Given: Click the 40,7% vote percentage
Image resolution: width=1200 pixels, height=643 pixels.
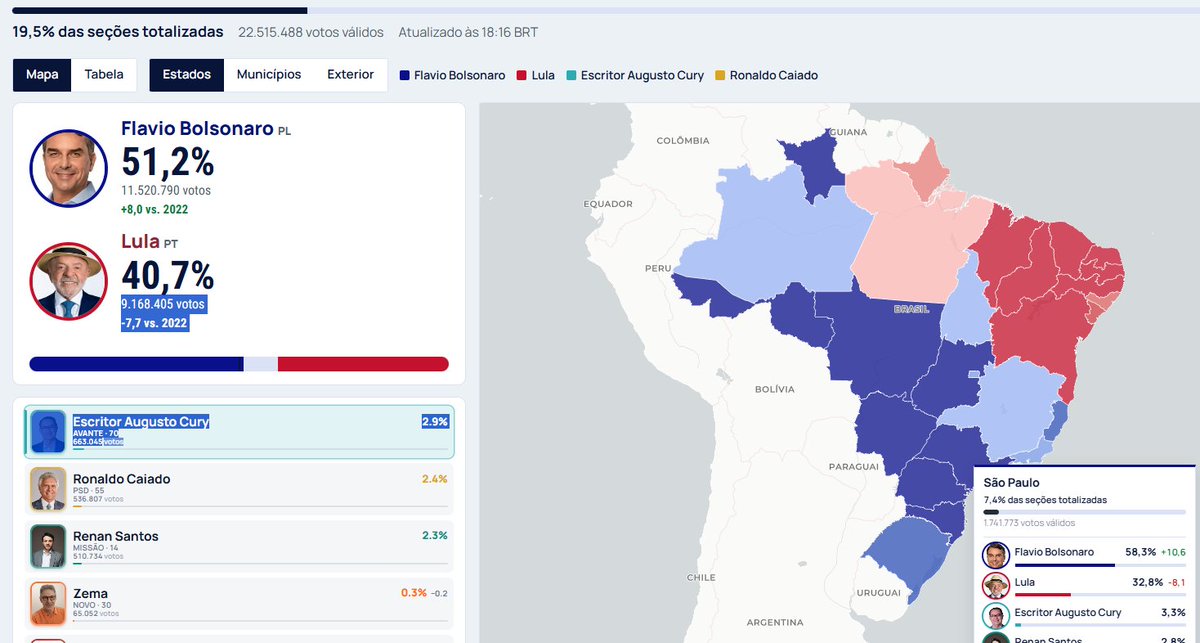Looking at the screenshot, I should 168,275.
